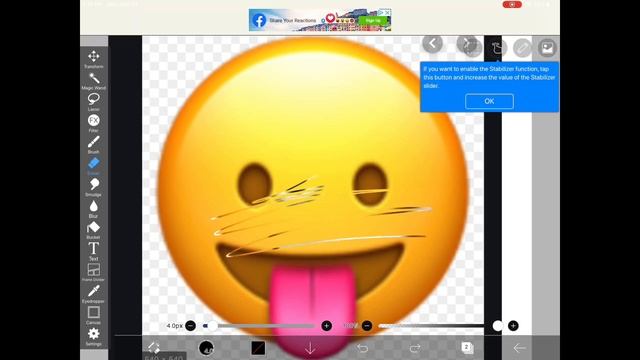The image size is (640, 360).
Task: Close the Facebook banner ad
Action: point(388,12)
